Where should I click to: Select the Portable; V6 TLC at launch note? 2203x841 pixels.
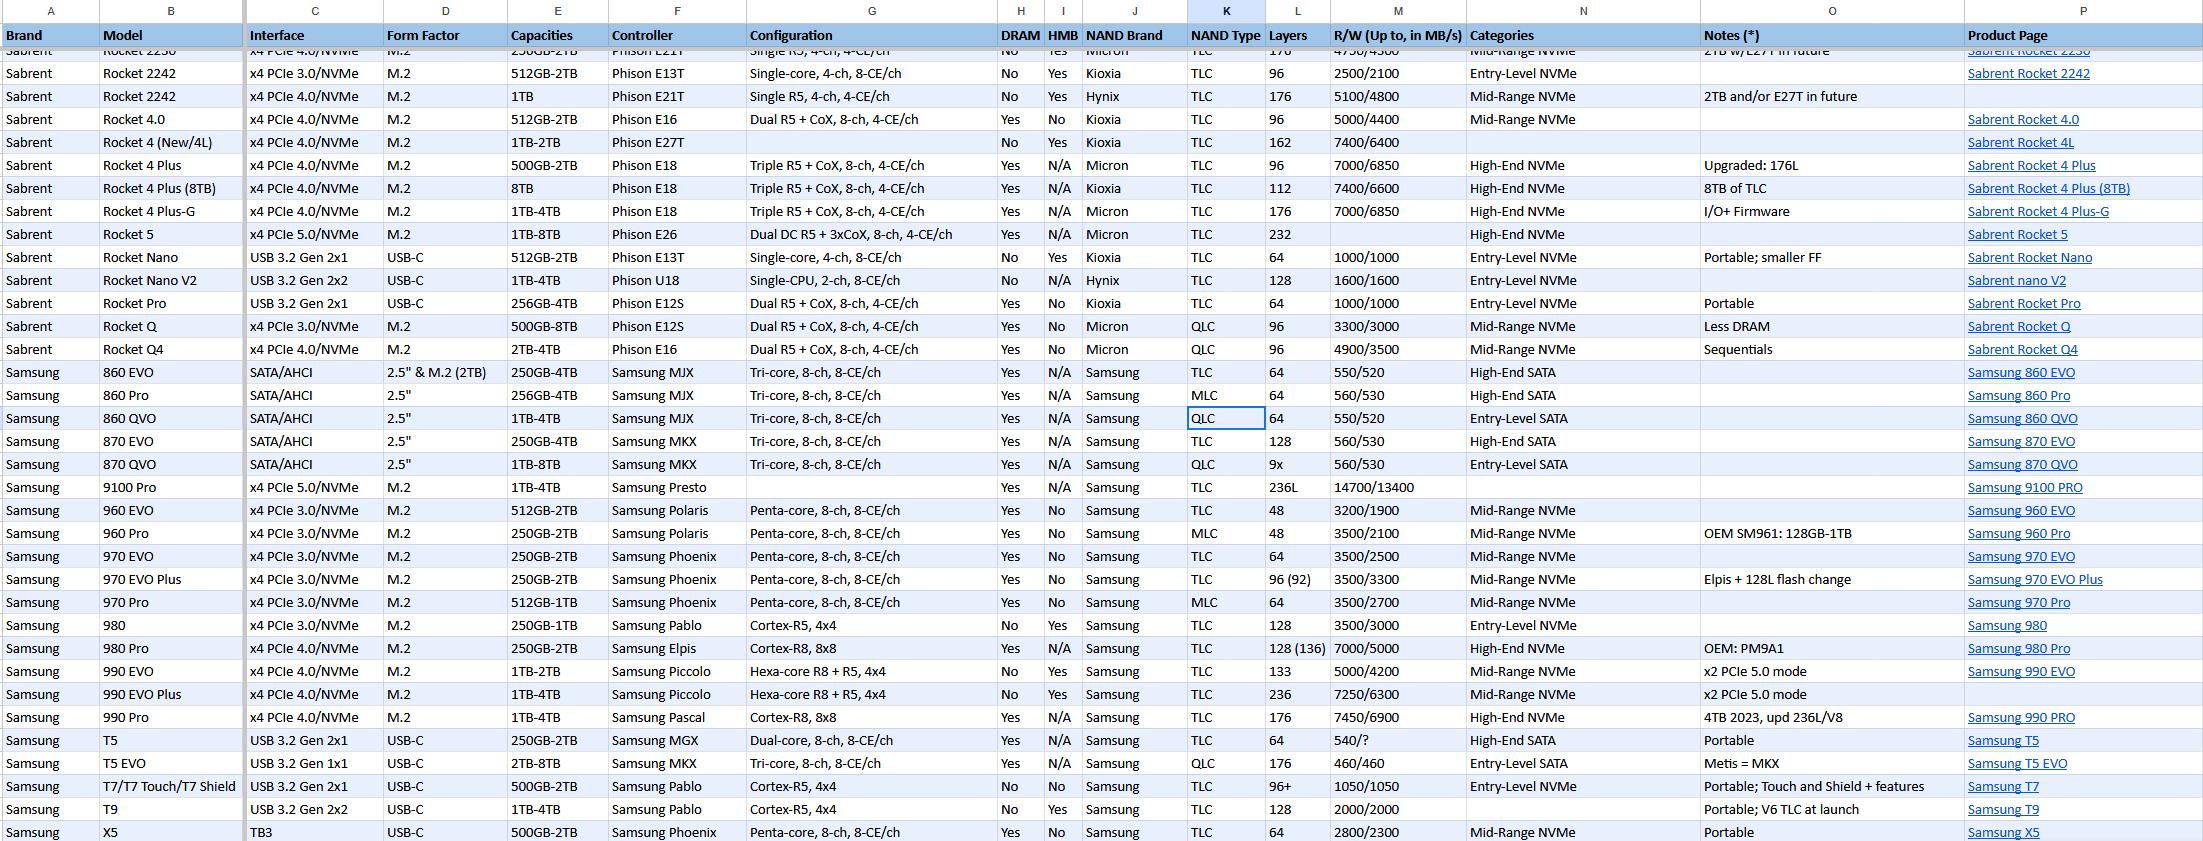1832,809
